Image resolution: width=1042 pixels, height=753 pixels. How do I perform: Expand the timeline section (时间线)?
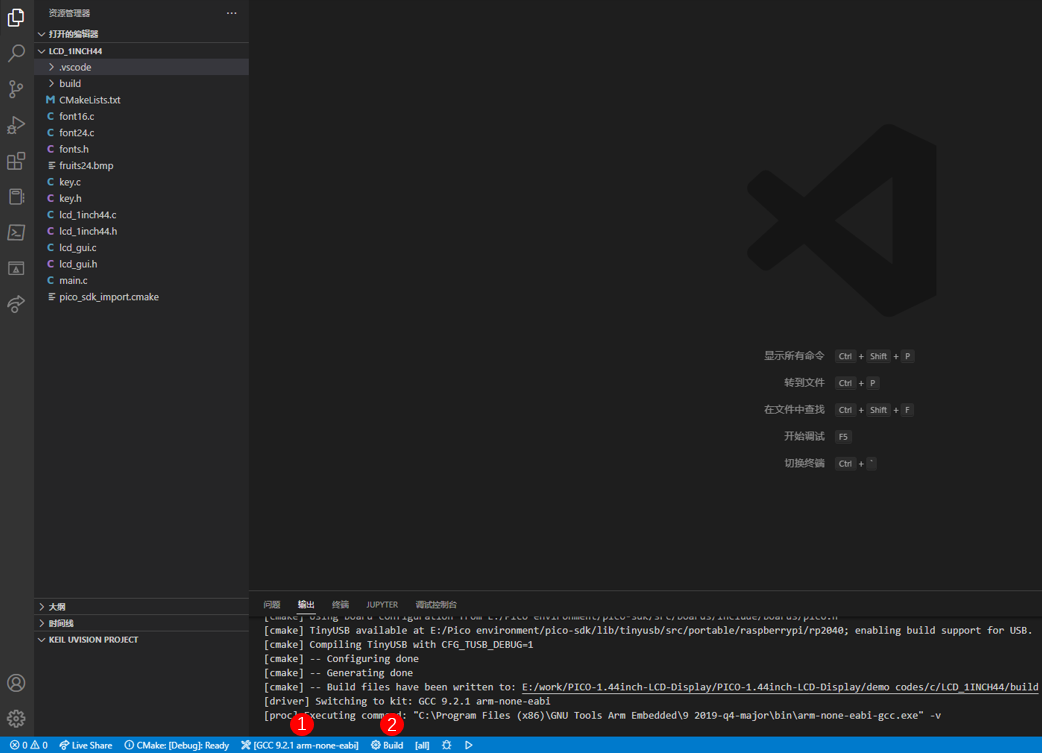tap(142, 623)
